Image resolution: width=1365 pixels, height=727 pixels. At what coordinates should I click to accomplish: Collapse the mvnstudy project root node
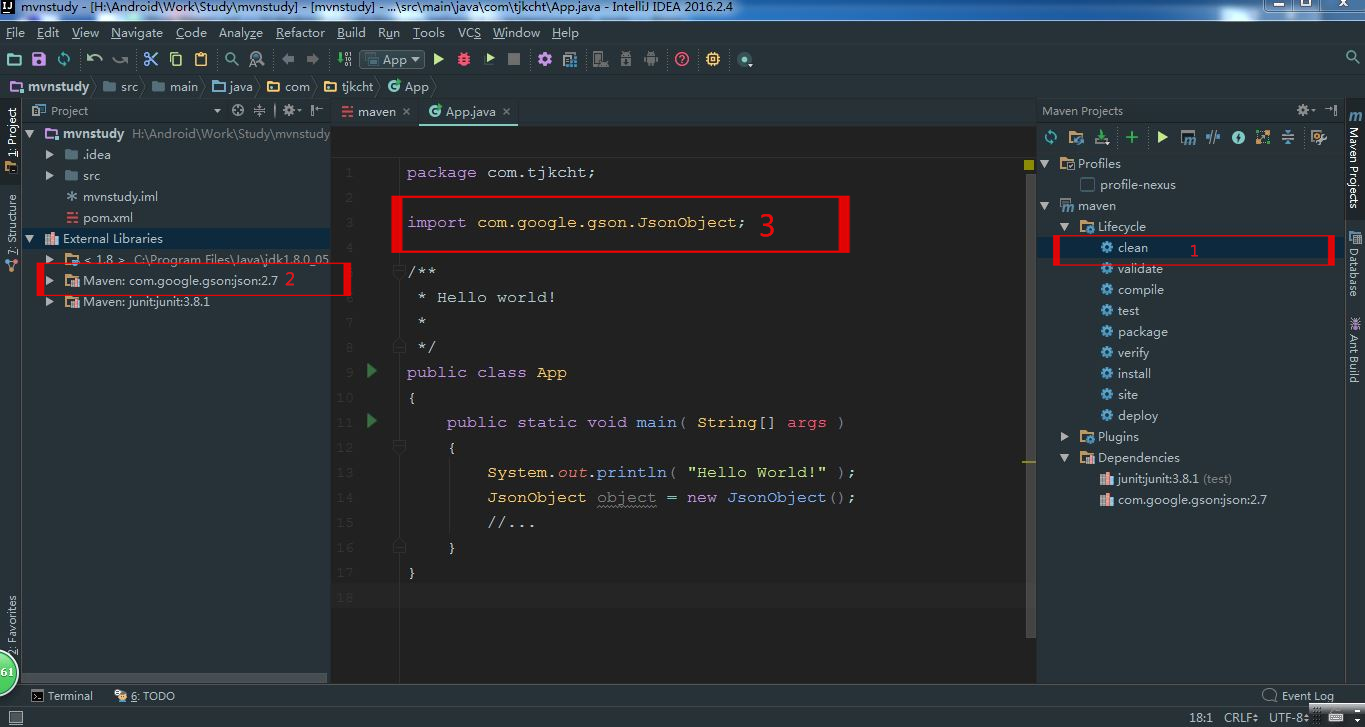click(x=30, y=134)
